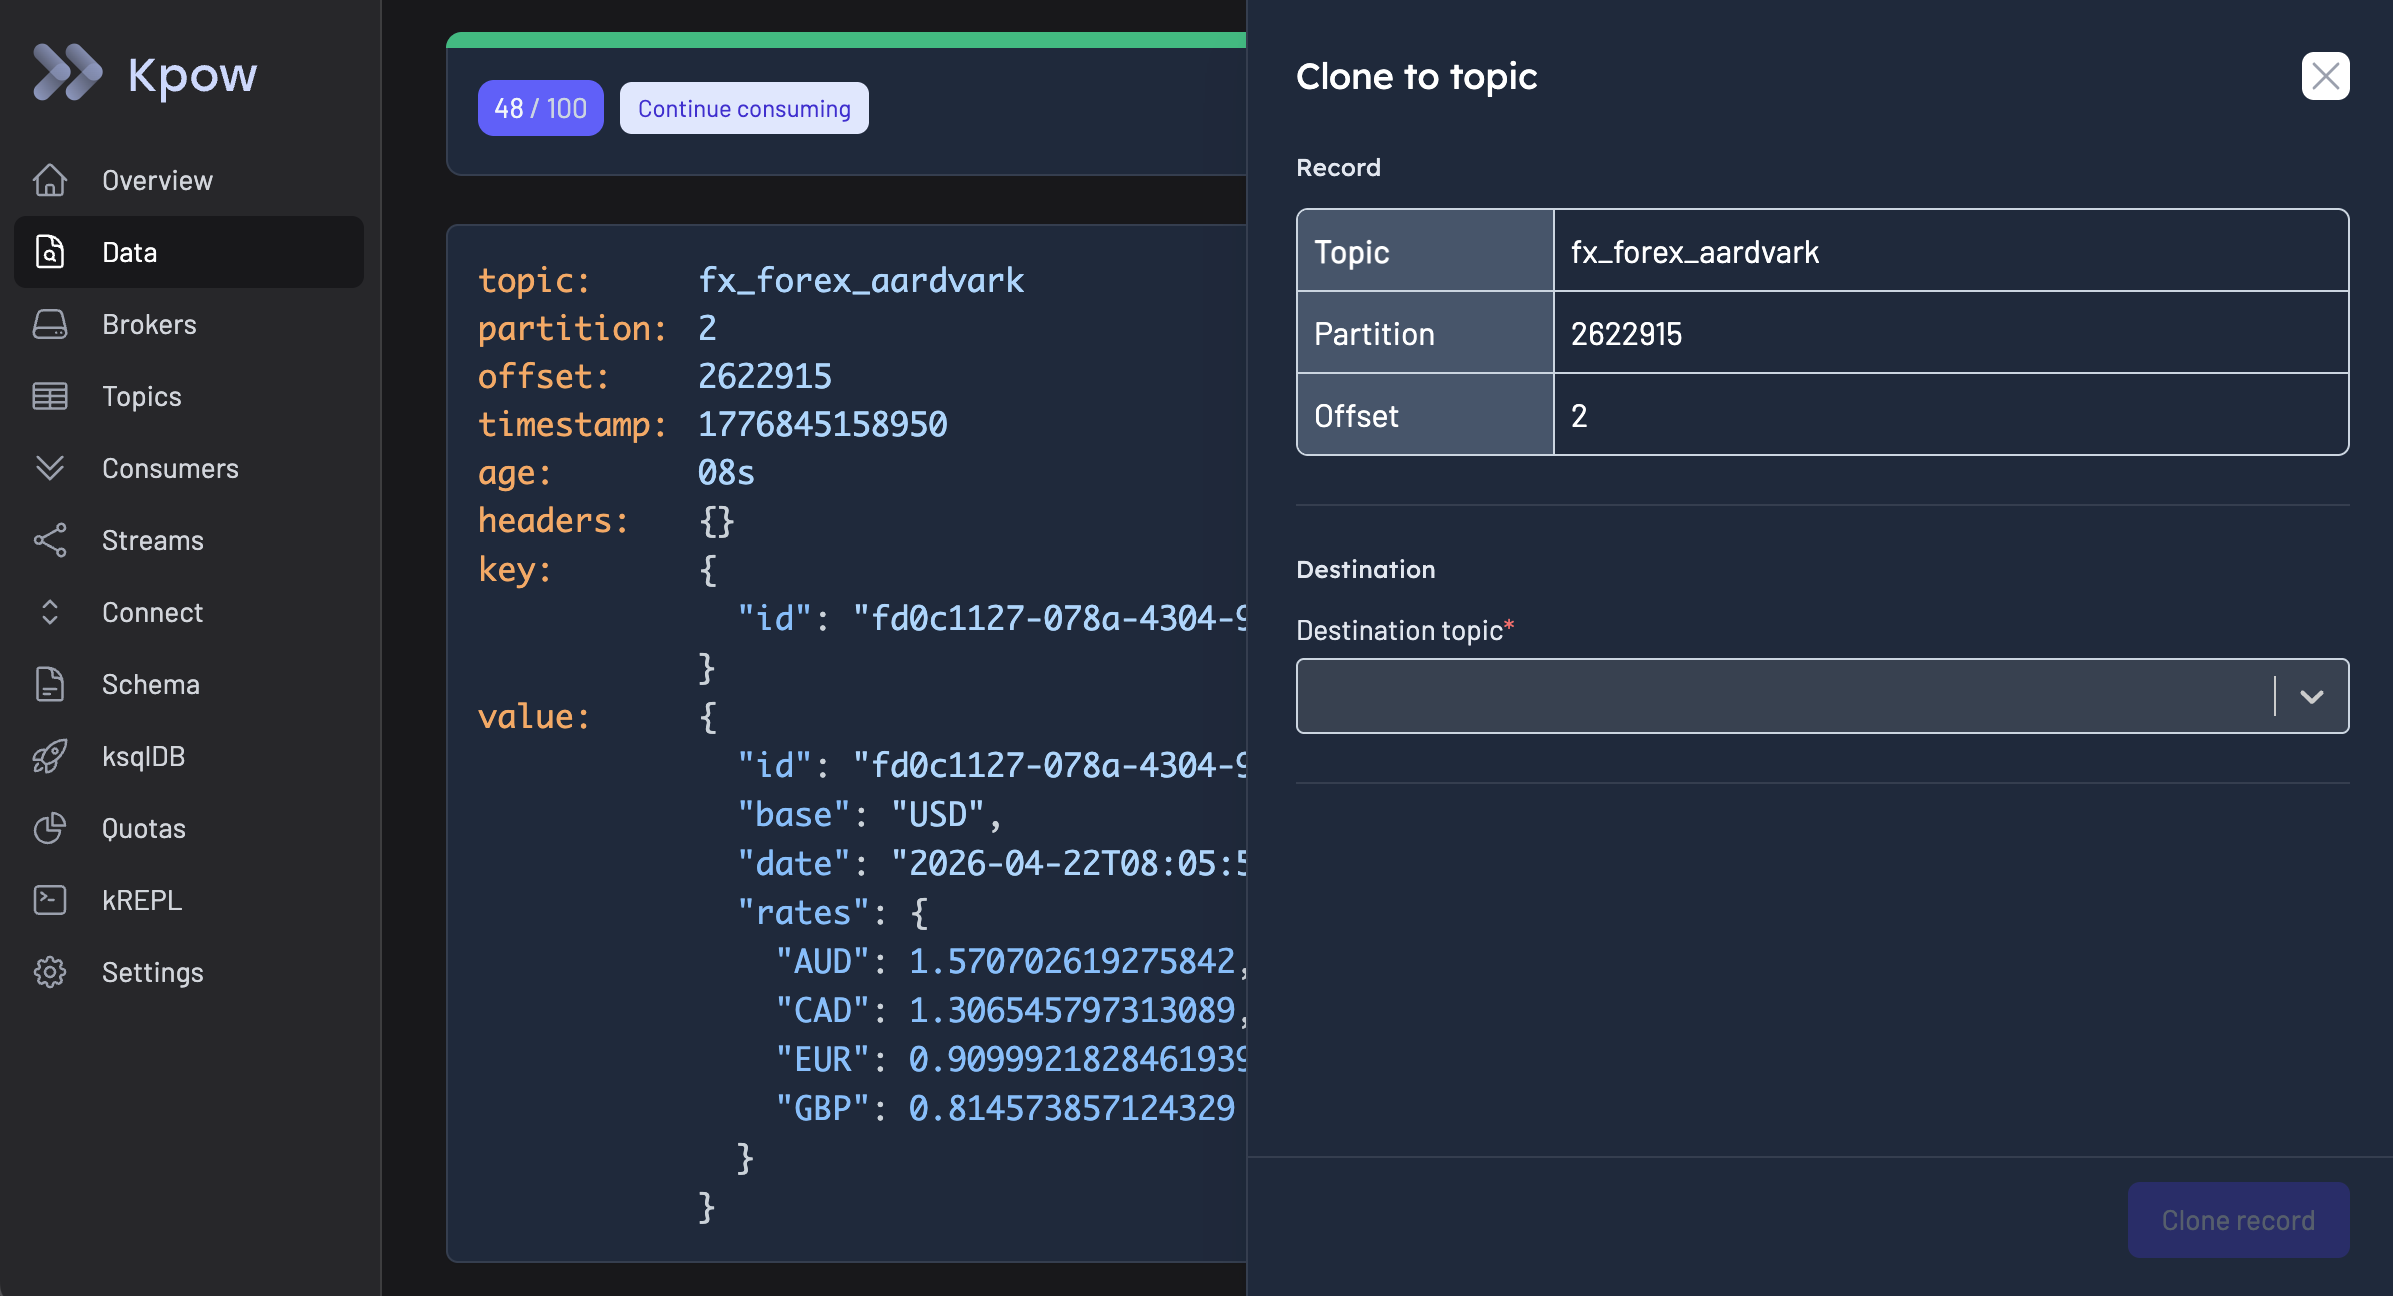Click the green consumption progress bar
The width and height of the screenshot is (2393, 1296).
point(846,40)
